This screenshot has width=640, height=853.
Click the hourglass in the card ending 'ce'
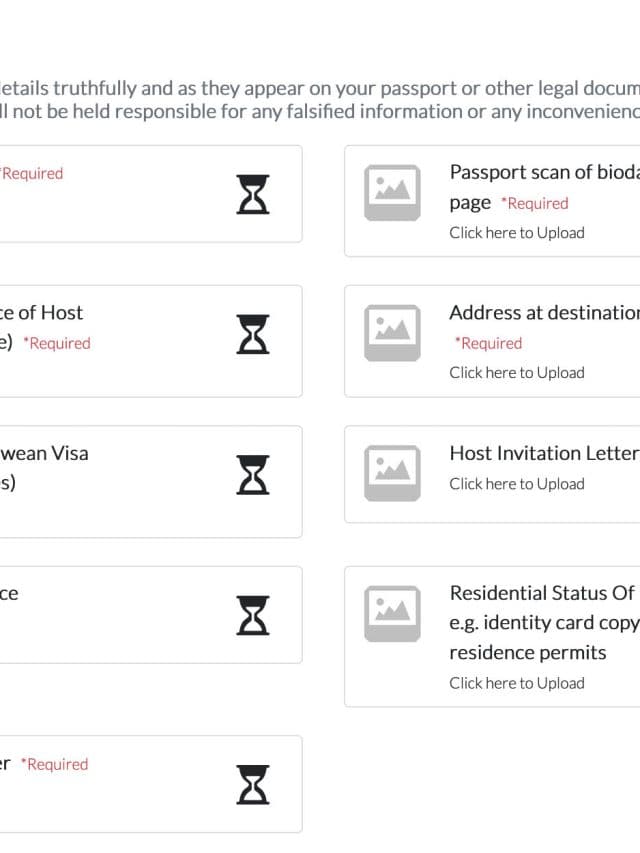tap(253, 615)
